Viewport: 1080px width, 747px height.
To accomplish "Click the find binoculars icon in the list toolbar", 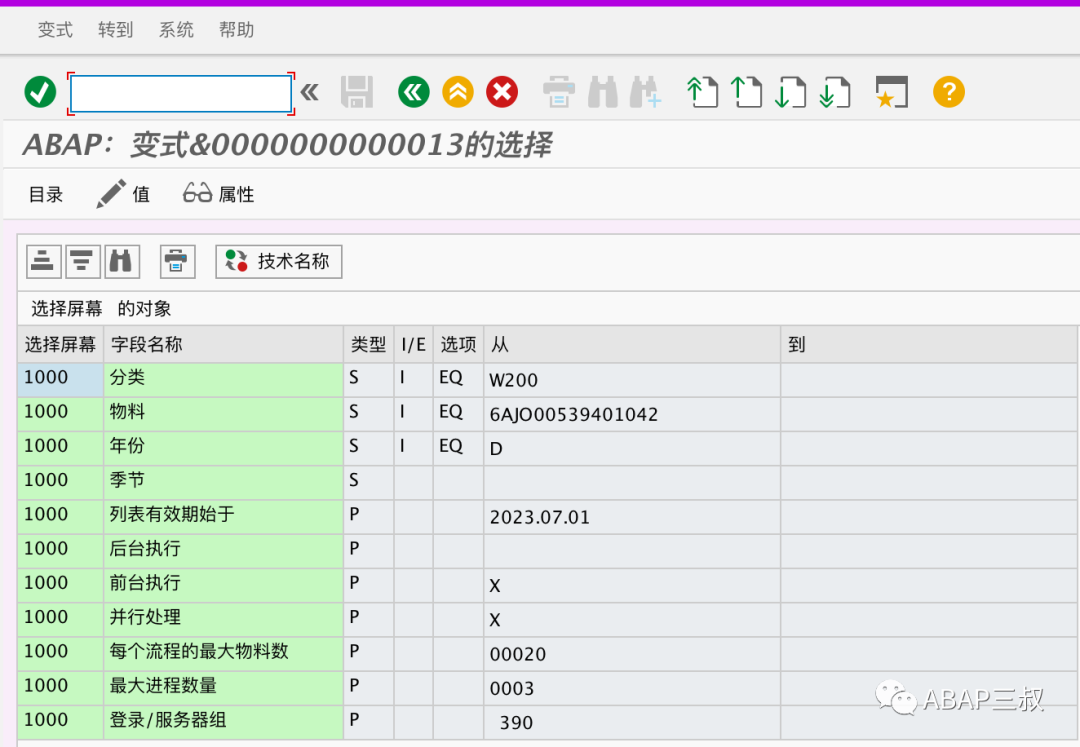I will (122, 262).
